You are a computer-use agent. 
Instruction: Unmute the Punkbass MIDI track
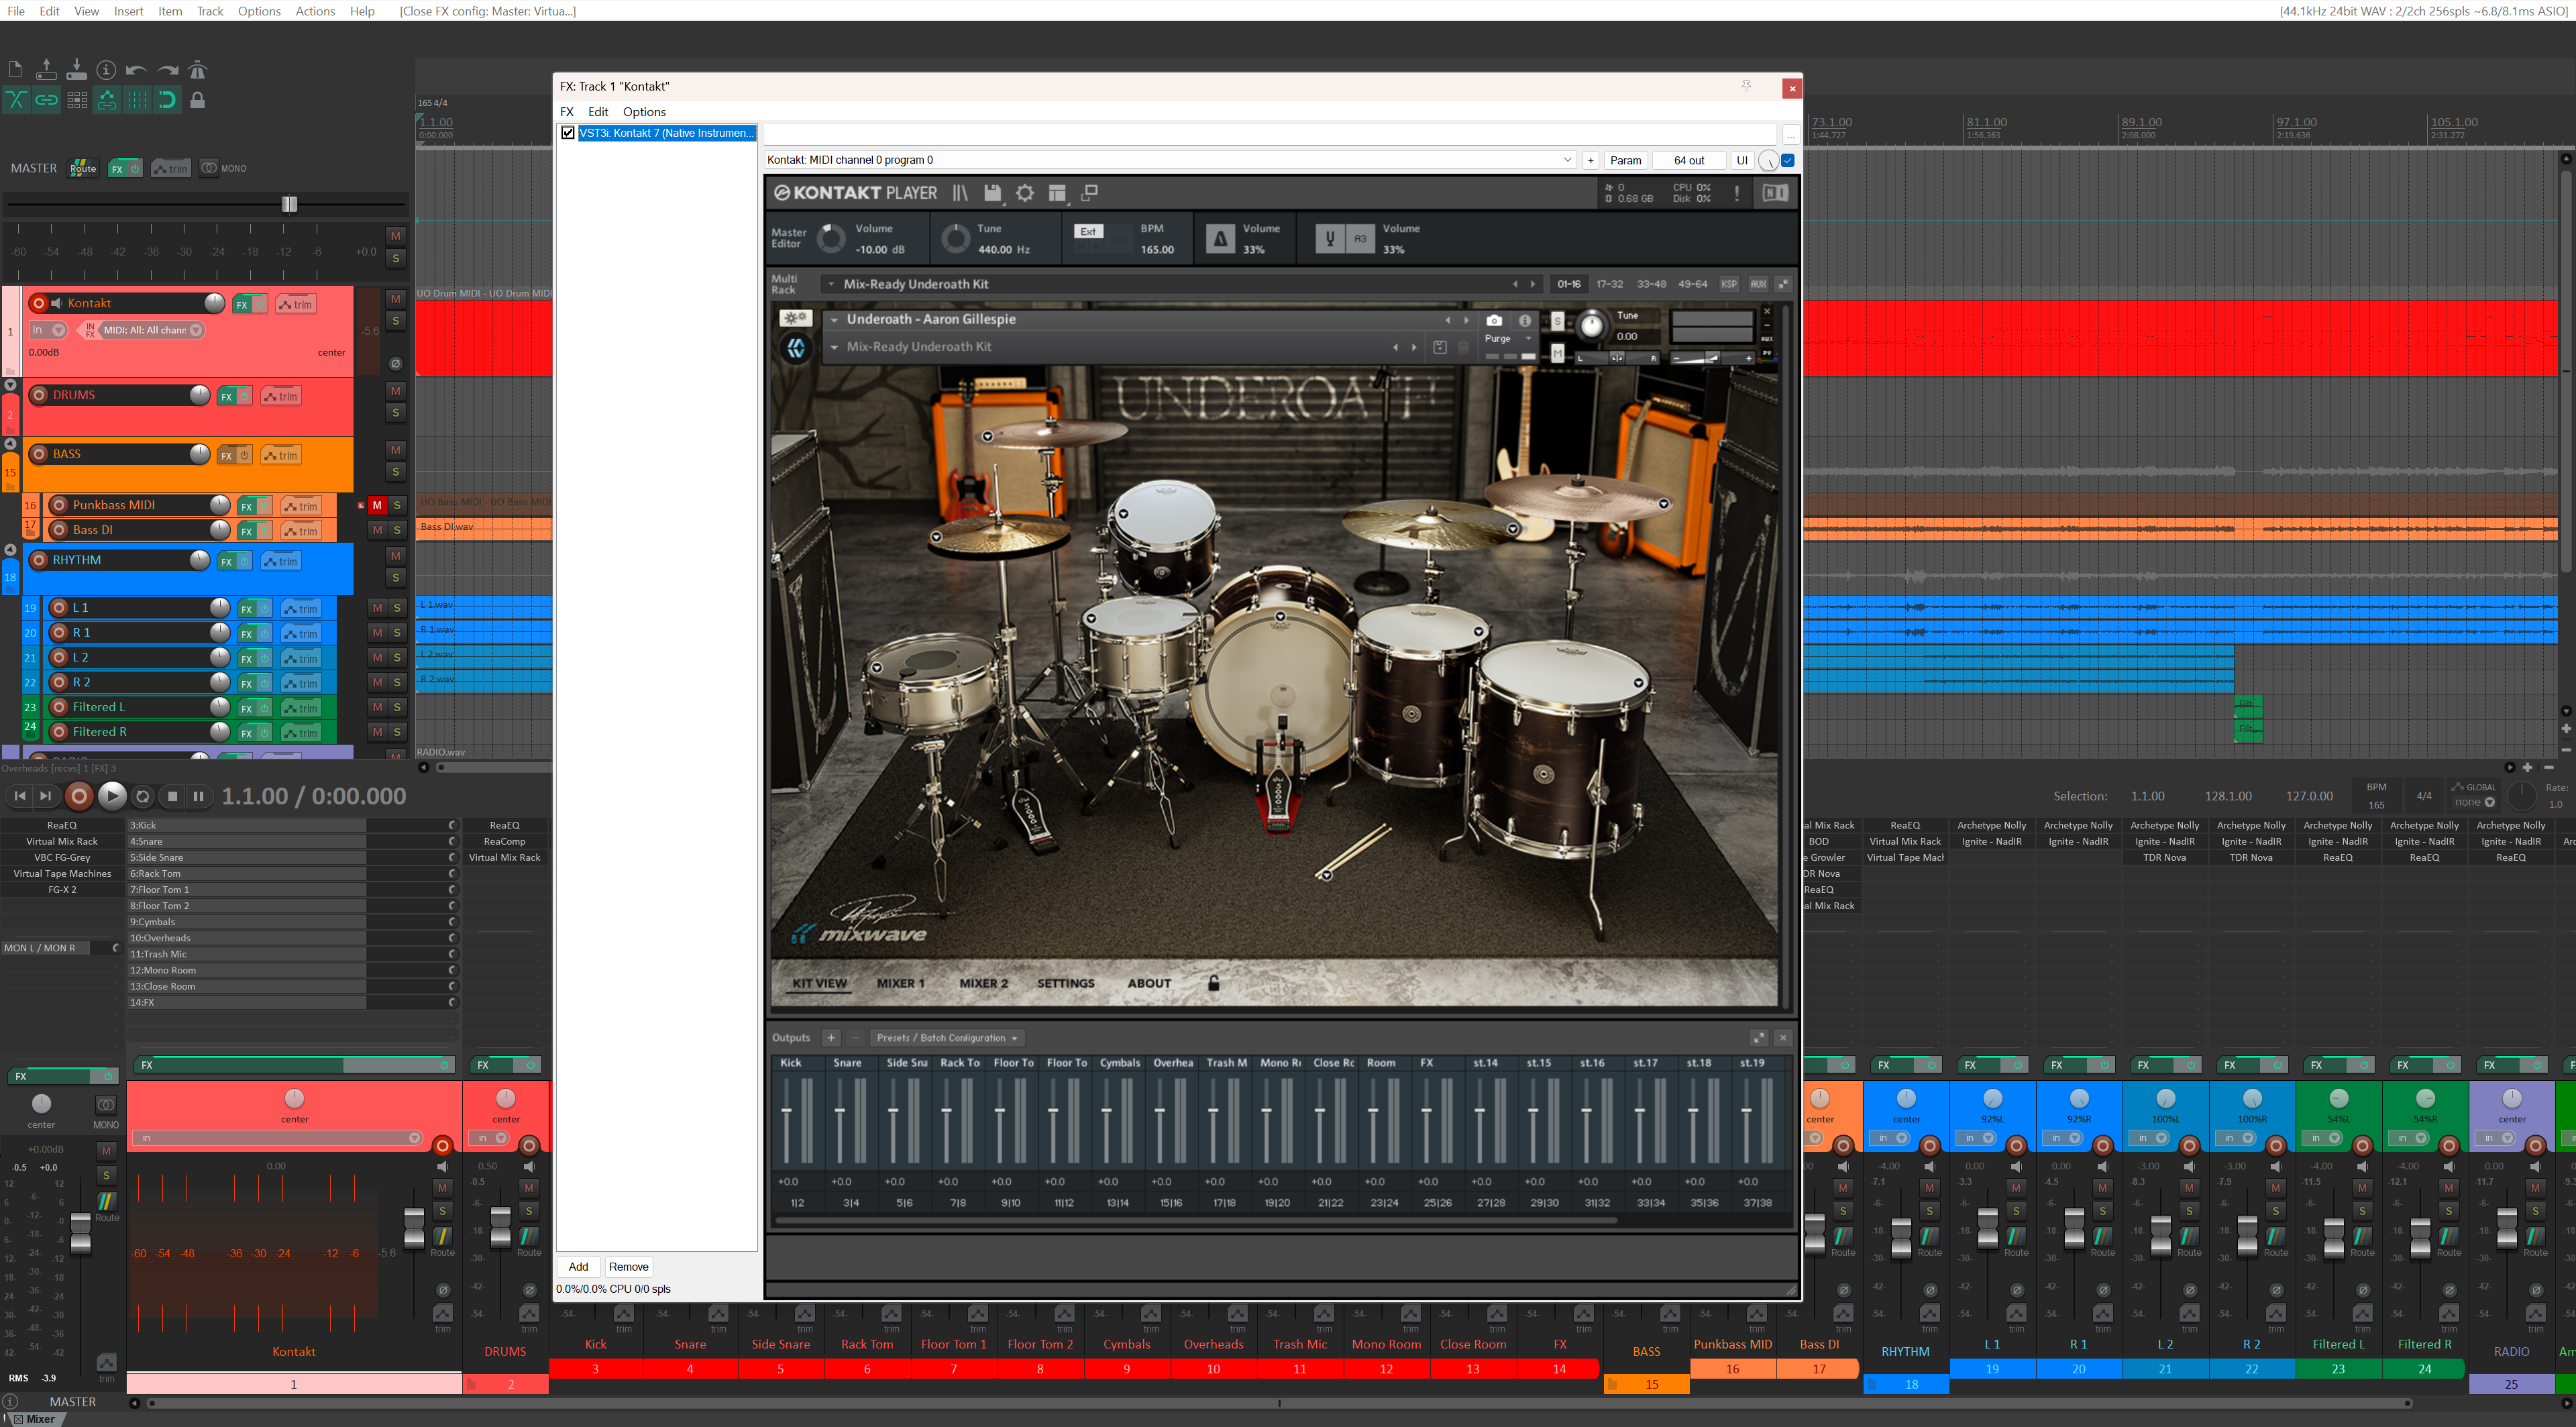(377, 505)
